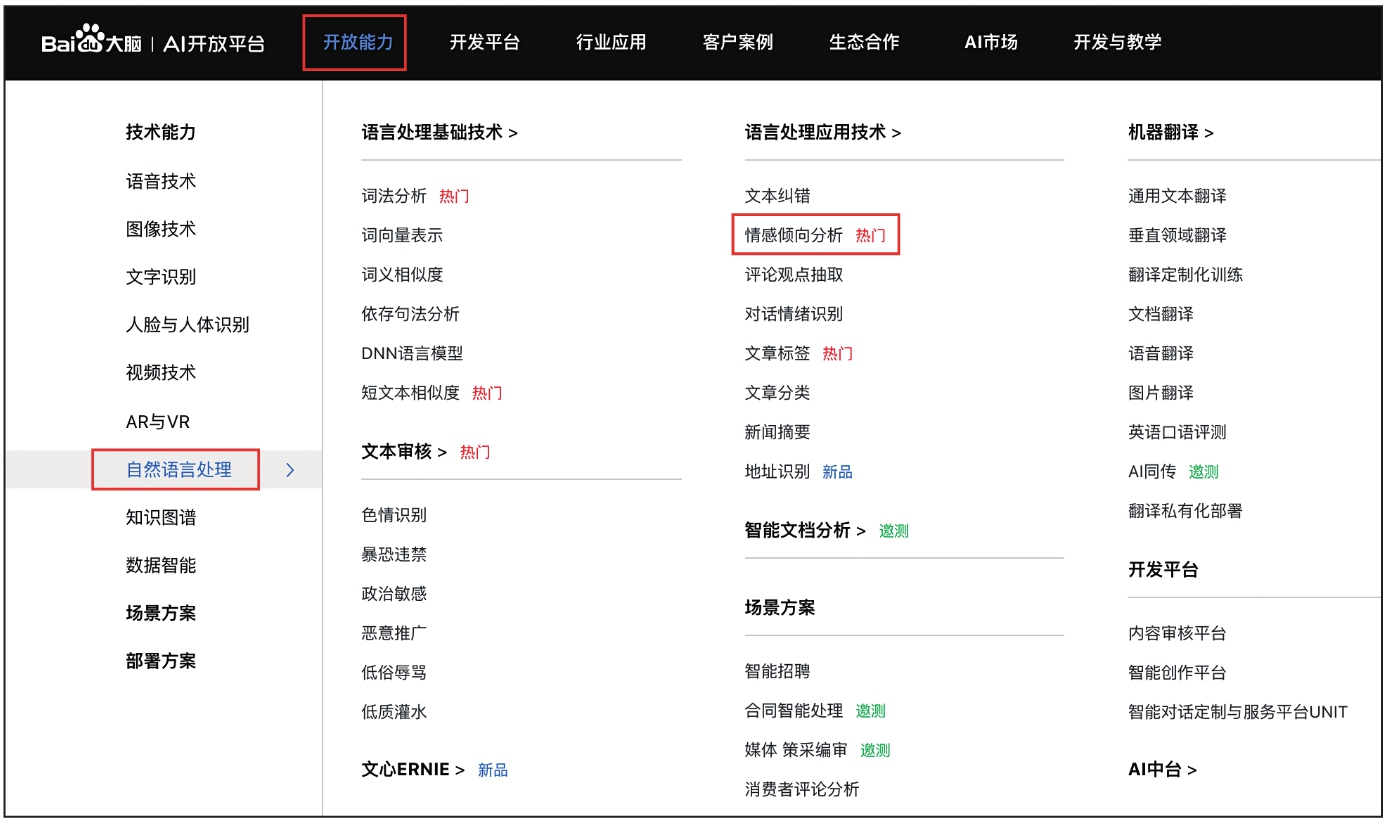This screenshot has height=823, width=1385.
Task: Open the 对话情绪识别 link
Action: pos(794,314)
